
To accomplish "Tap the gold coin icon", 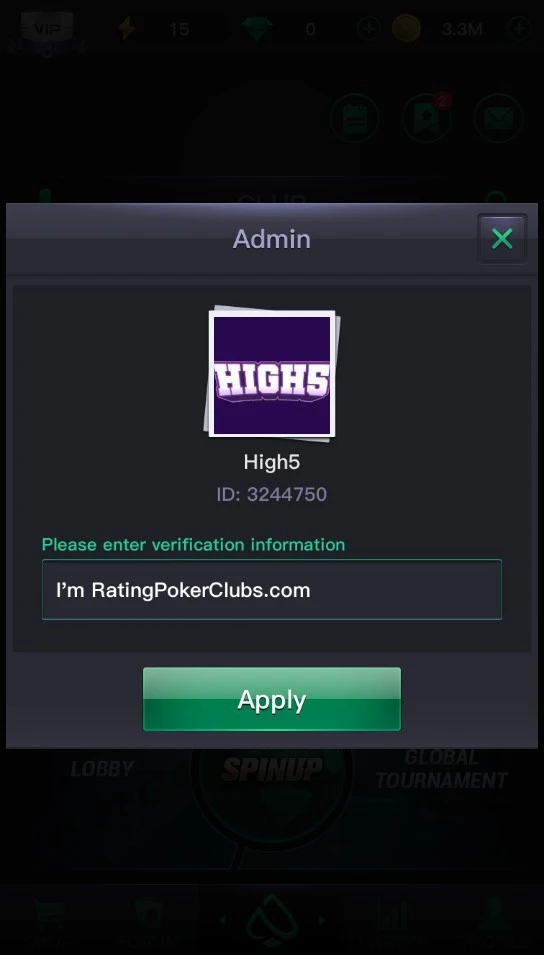I will pyautogui.click(x=406, y=29).
